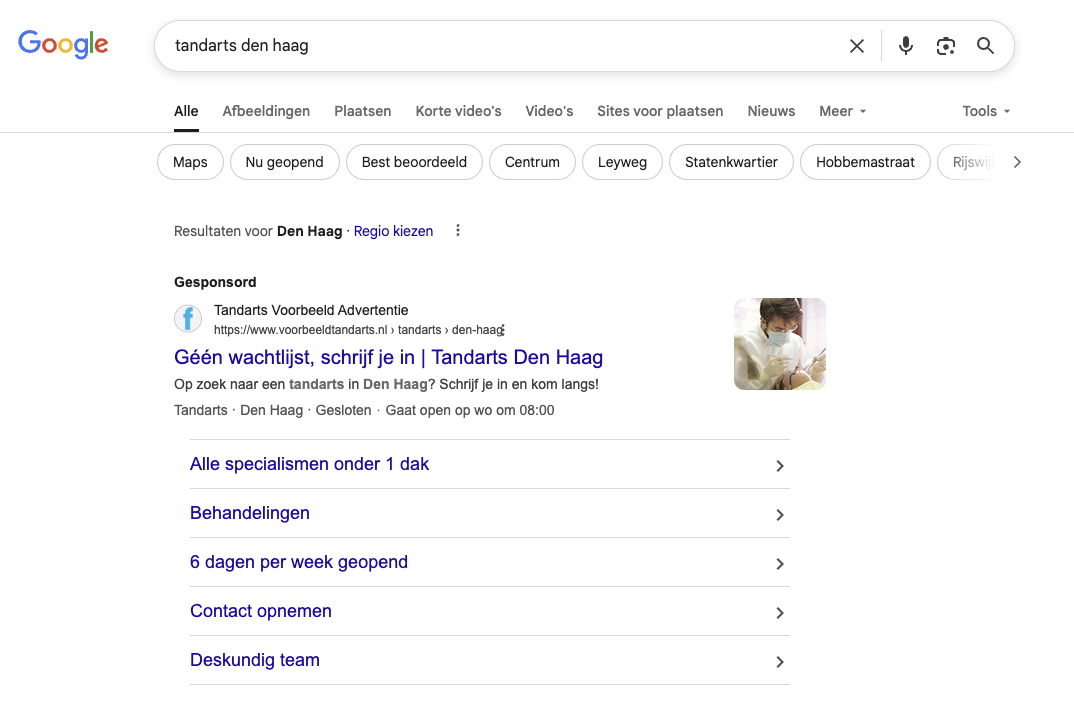Select the 'Centrum' filter chip

coord(532,162)
